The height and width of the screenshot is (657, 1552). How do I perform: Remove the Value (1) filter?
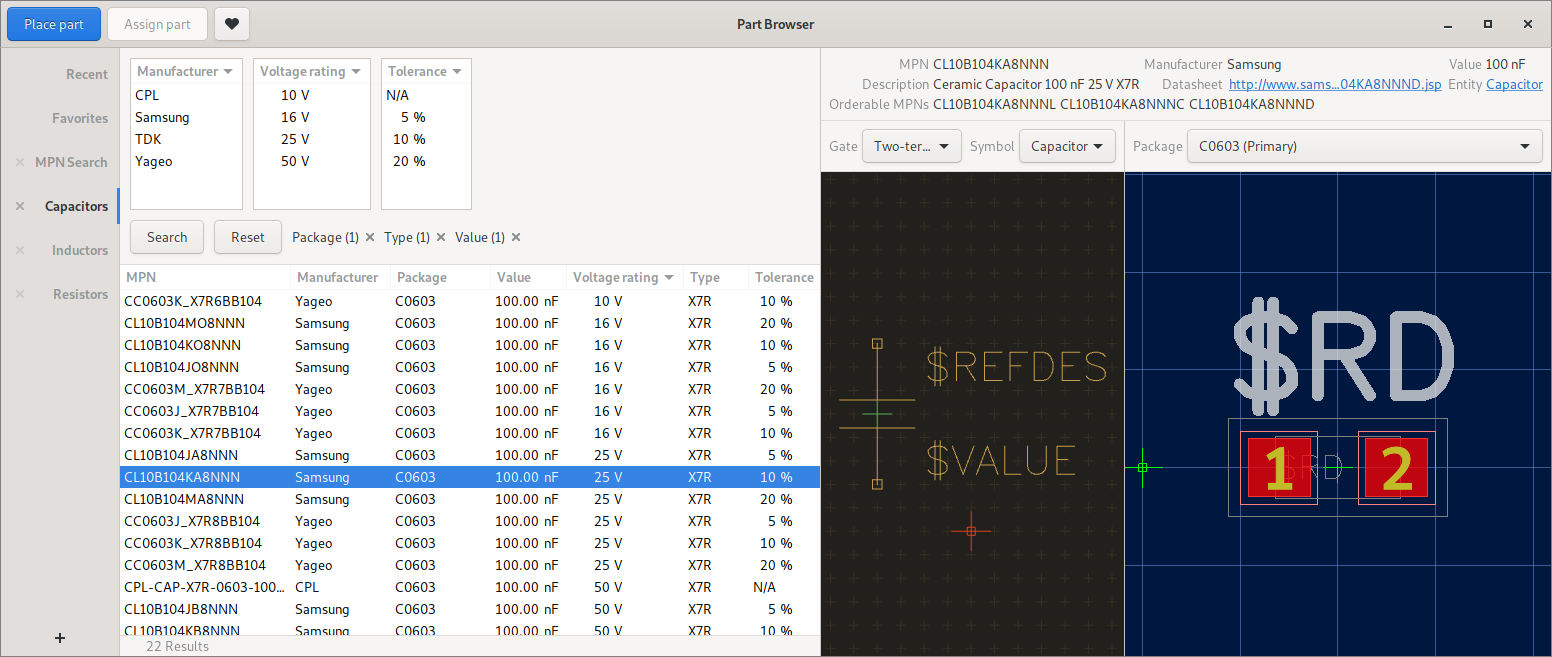[x=516, y=237]
